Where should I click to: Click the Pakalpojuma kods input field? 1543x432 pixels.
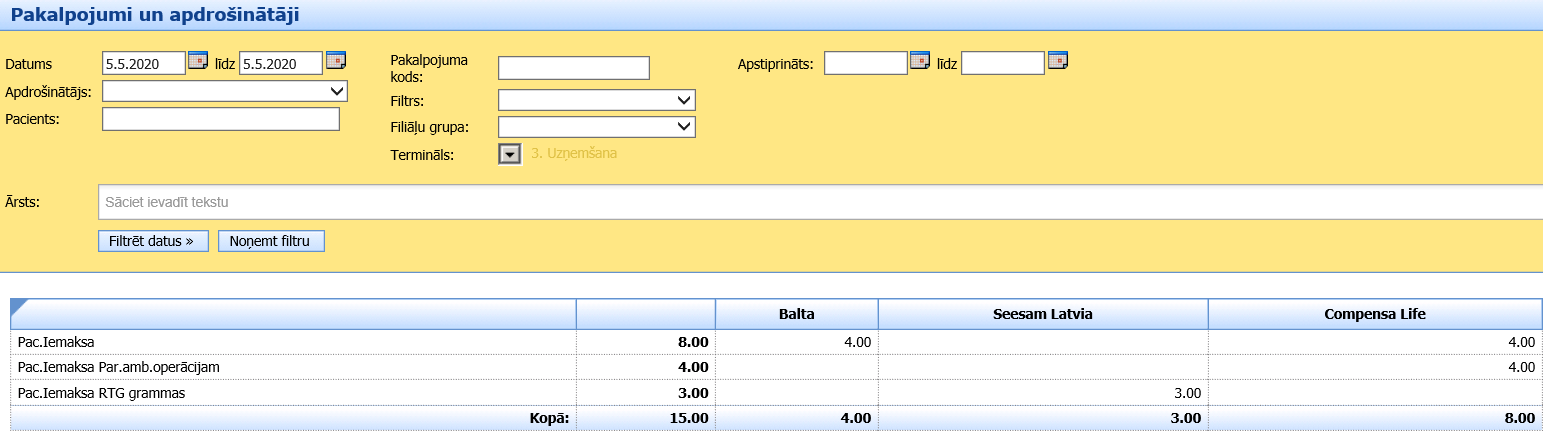(x=574, y=68)
